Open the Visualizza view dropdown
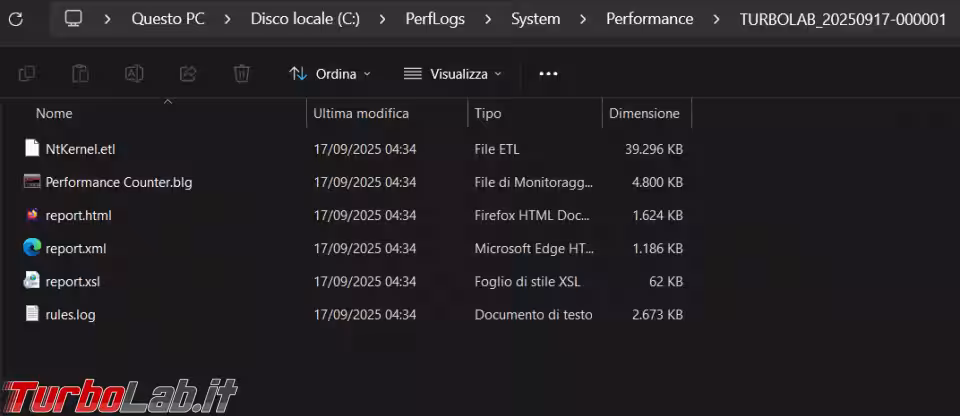 [x=452, y=73]
